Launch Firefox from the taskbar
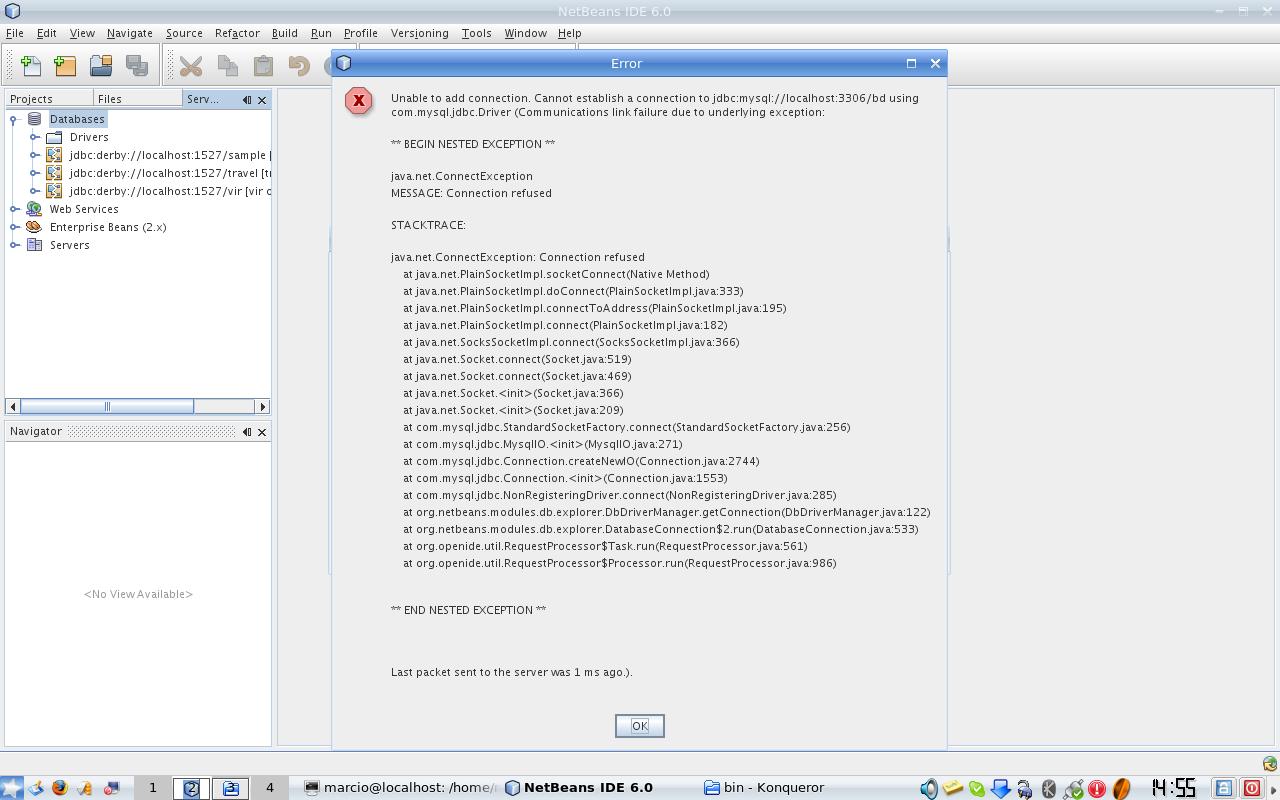Image resolution: width=1280 pixels, height=800 pixels. tap(59, 788)
